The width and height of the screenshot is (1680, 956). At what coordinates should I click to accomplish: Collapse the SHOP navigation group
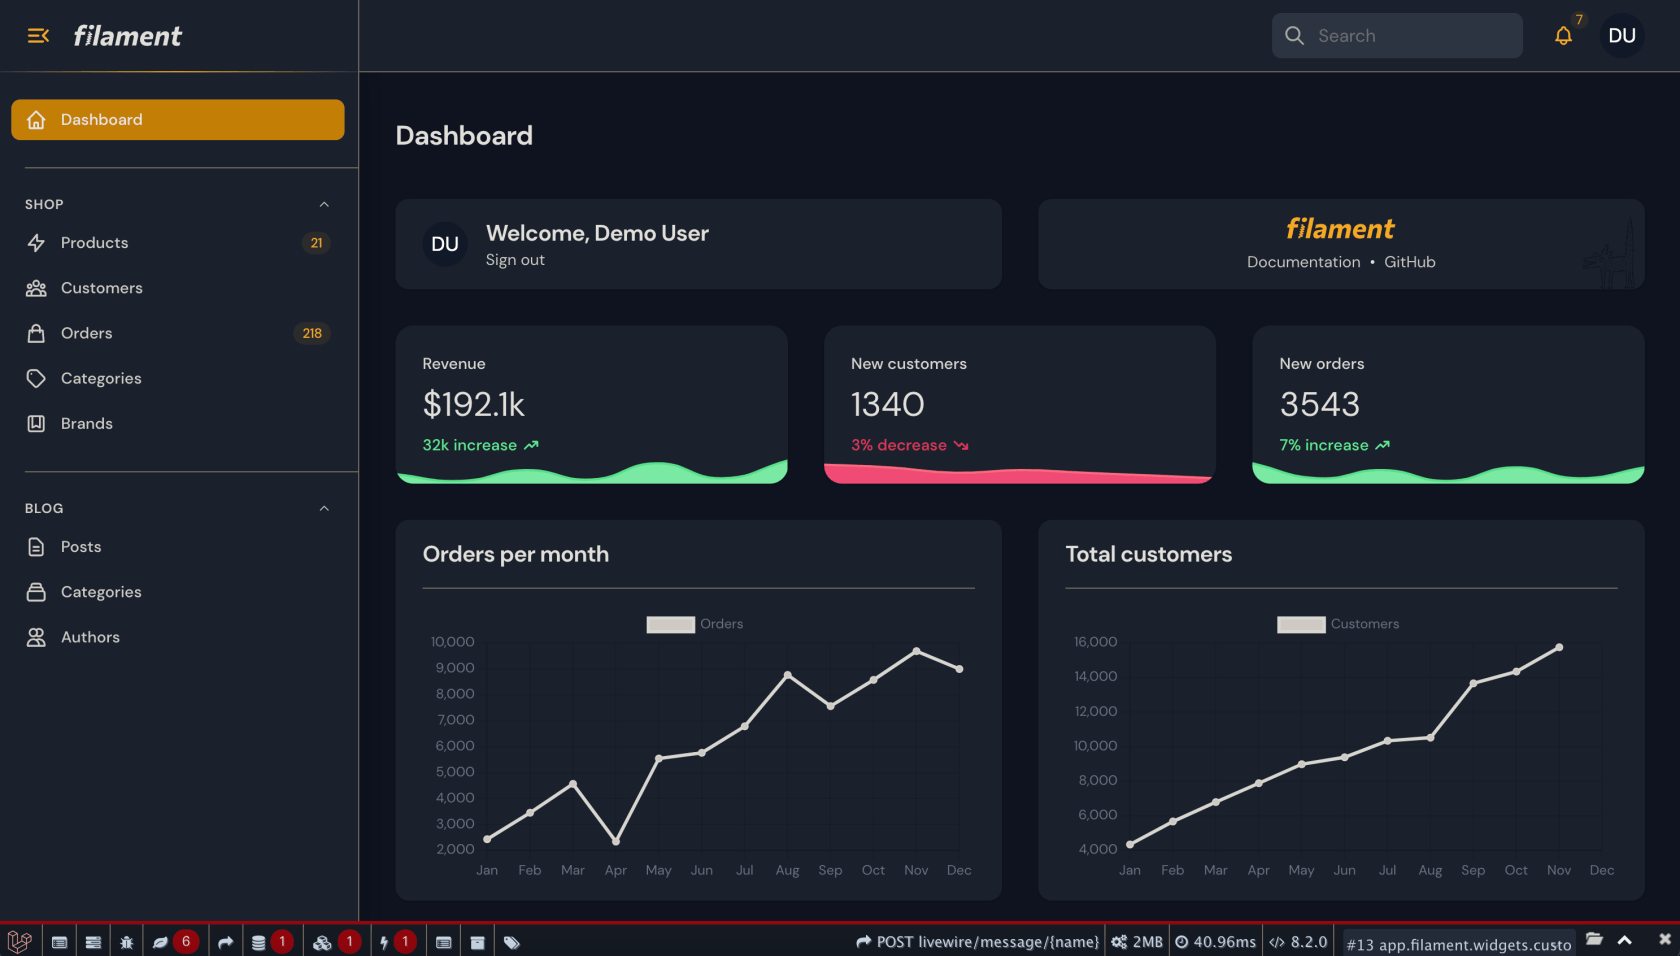point(324,204)
